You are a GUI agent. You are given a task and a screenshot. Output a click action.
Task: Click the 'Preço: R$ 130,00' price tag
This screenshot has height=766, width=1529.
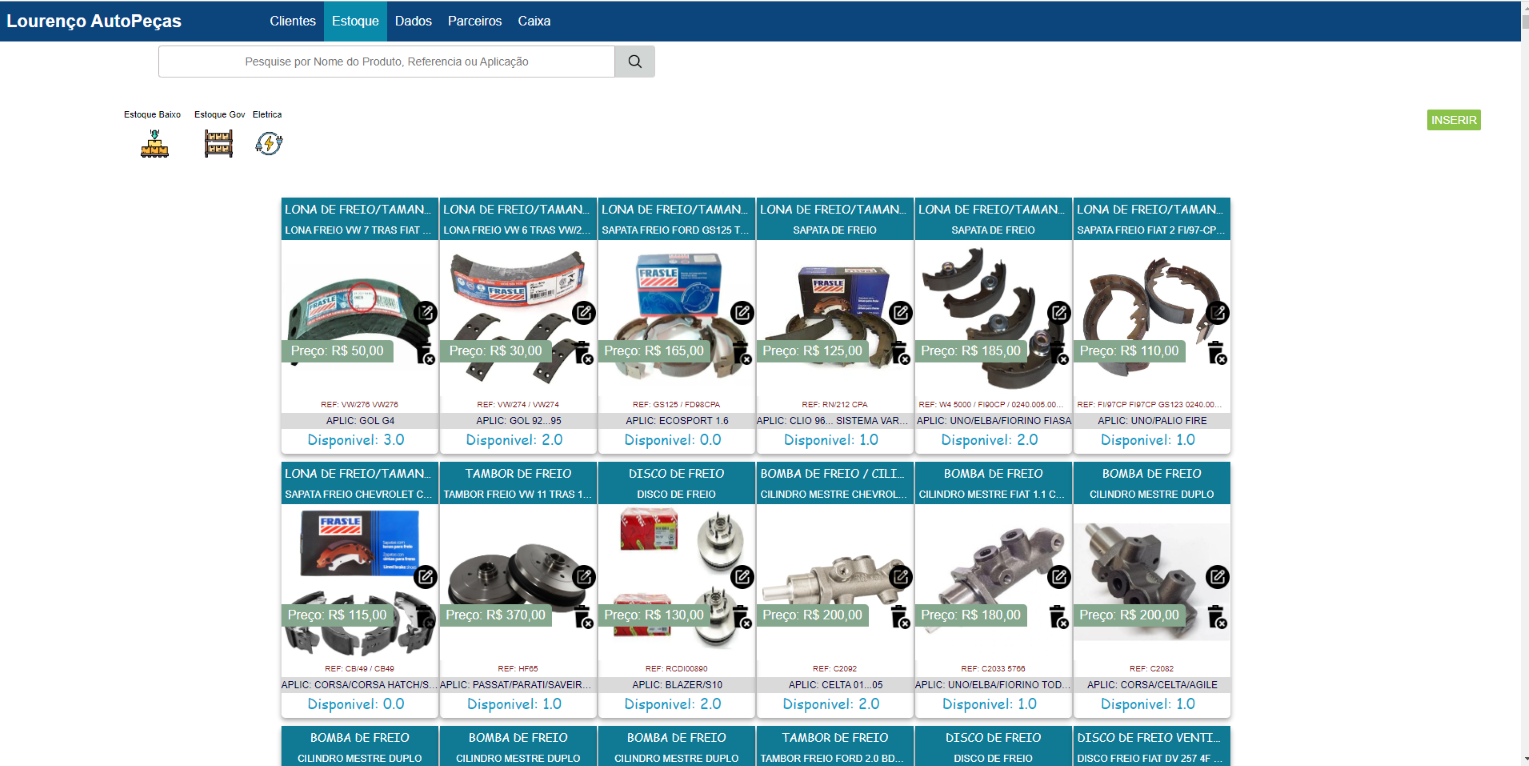pos(655,615)
